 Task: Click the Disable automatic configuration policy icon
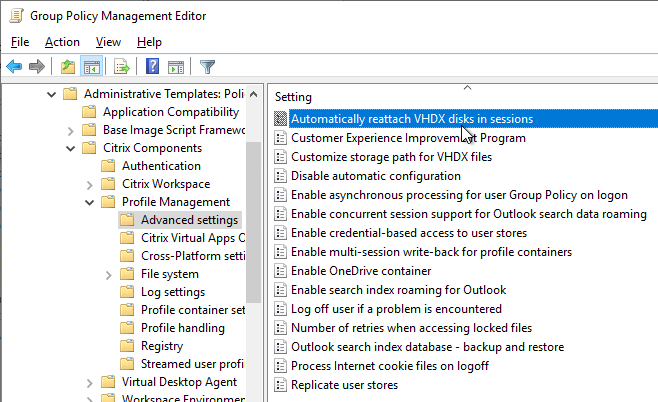(280, 176)
